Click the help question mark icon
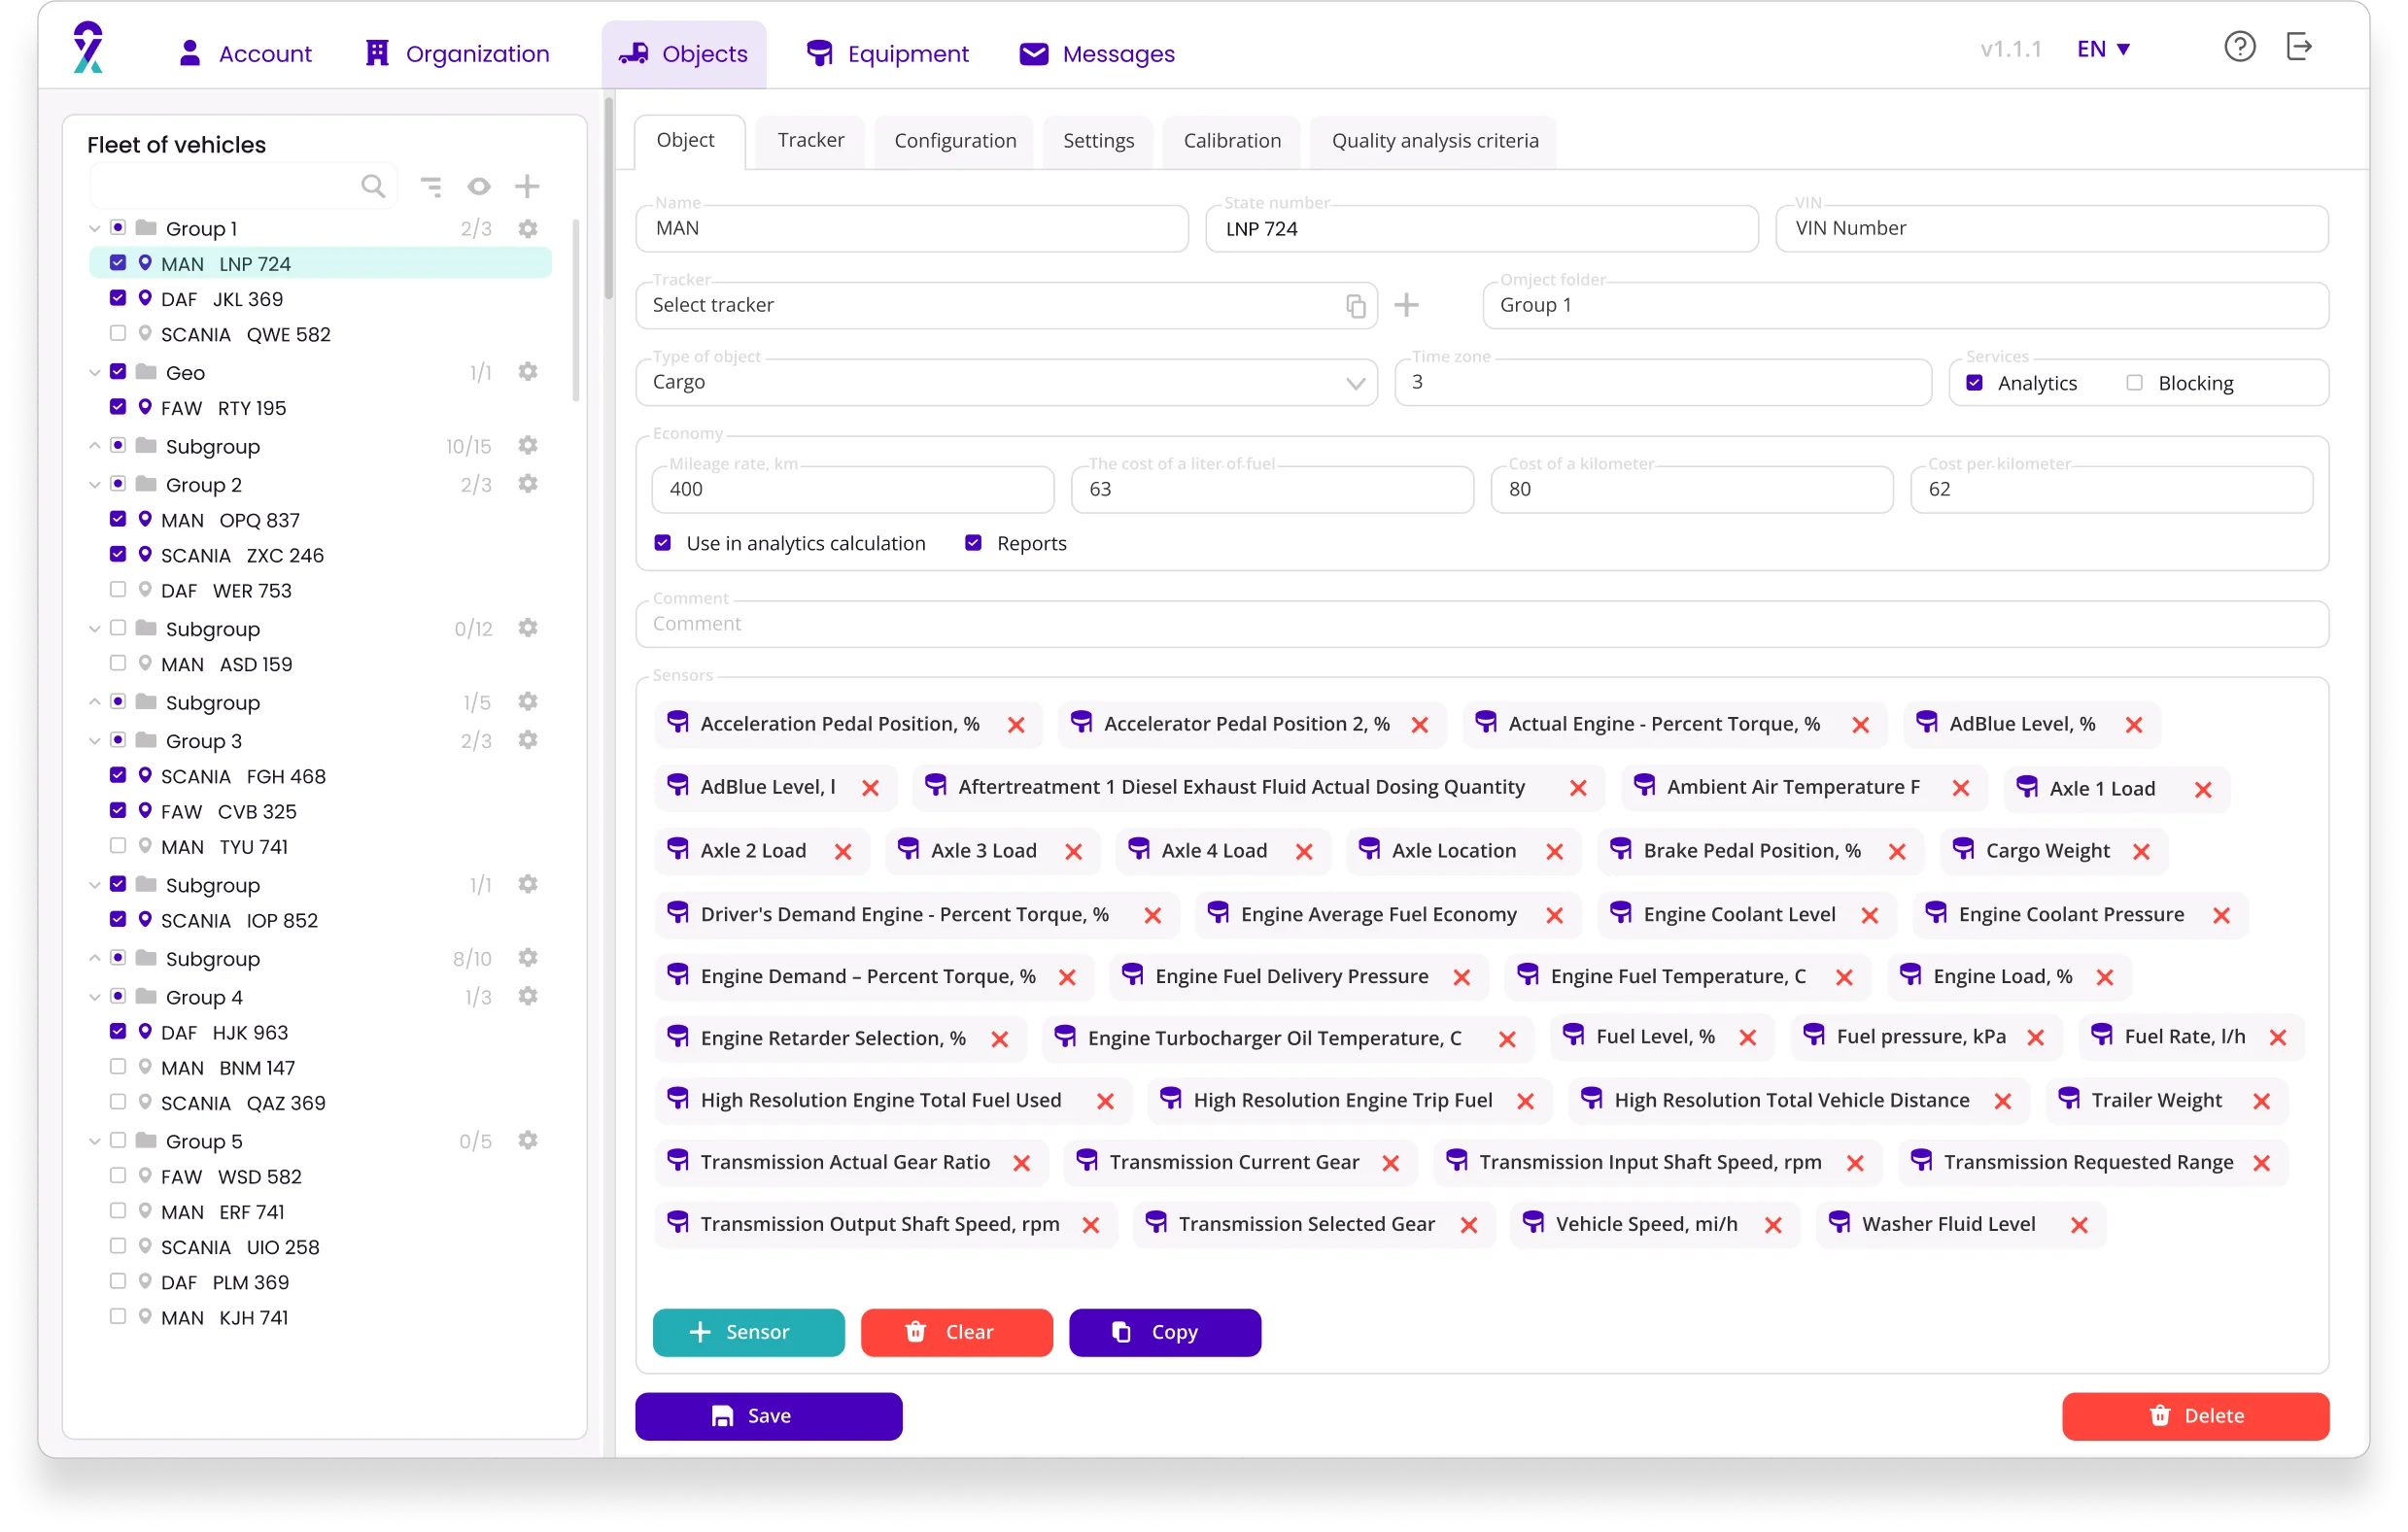Image resolution: width=2408 pixels, height=1532 pixels. tap(2239, 47)
